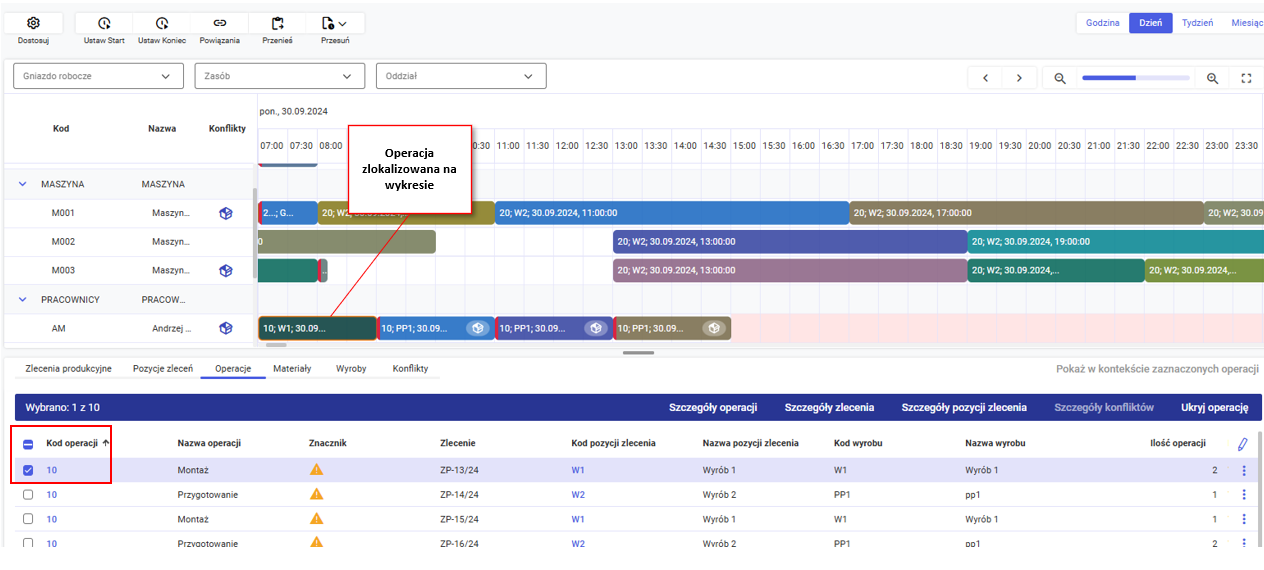Image resolution: width=1264 pixels, height=570 pixels.
Task: Open the Gniazdo robocze dropdown
Action: tap(98, 76)
